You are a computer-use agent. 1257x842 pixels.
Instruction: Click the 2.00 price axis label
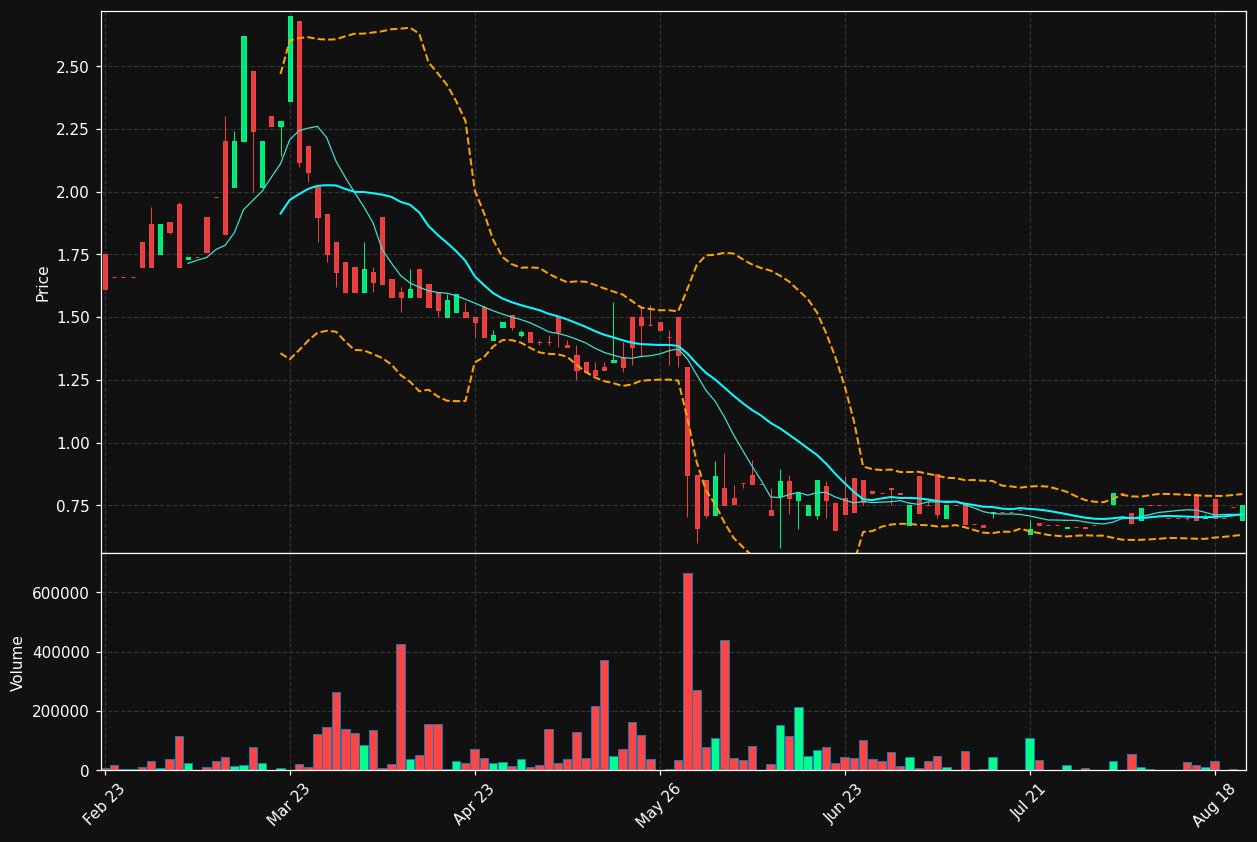tap(75, 192)
